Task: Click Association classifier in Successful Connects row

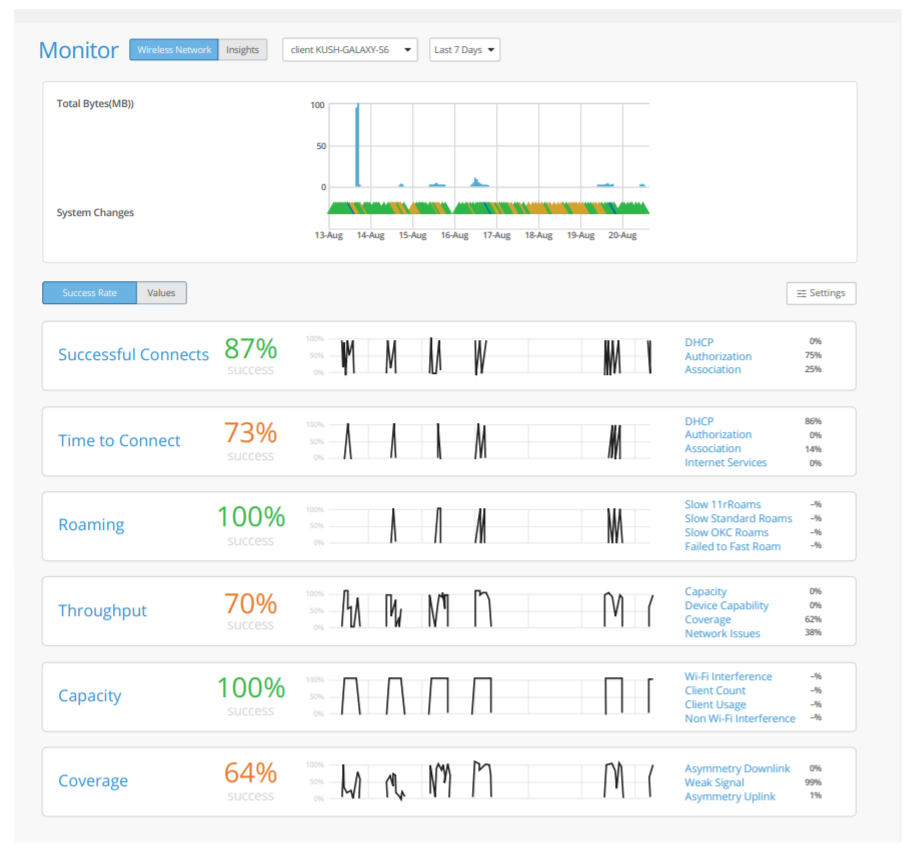Action: coord(713,370)
